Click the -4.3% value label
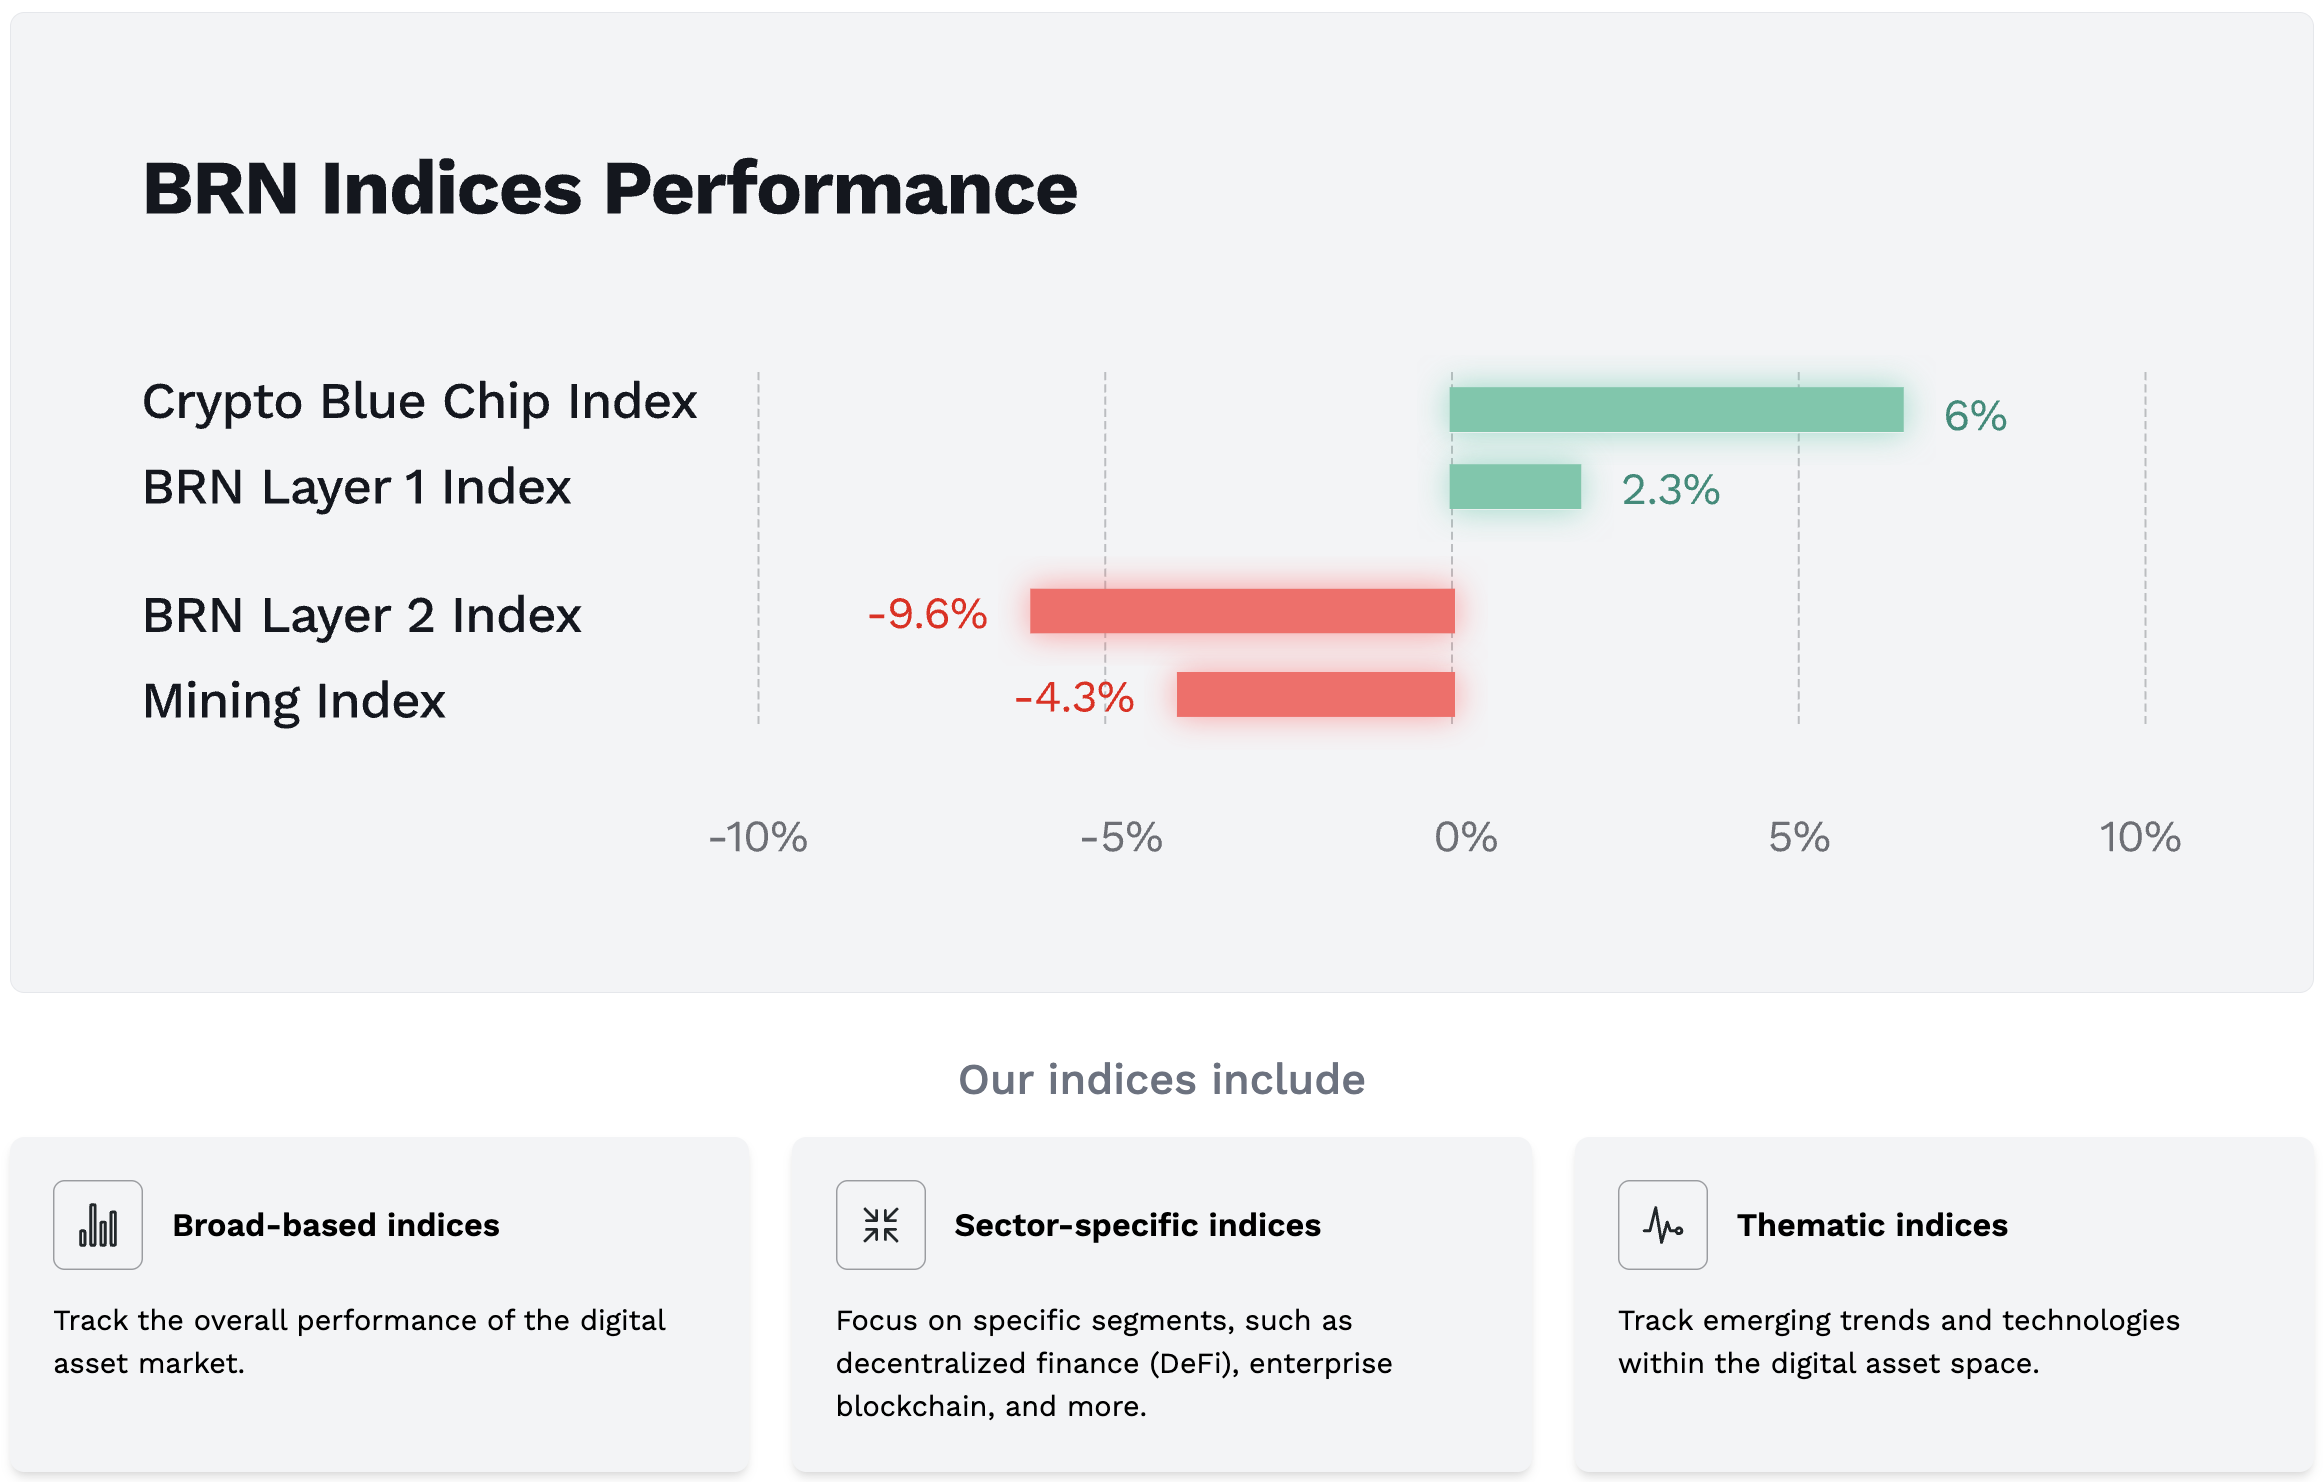 [x=1074, y=698]
